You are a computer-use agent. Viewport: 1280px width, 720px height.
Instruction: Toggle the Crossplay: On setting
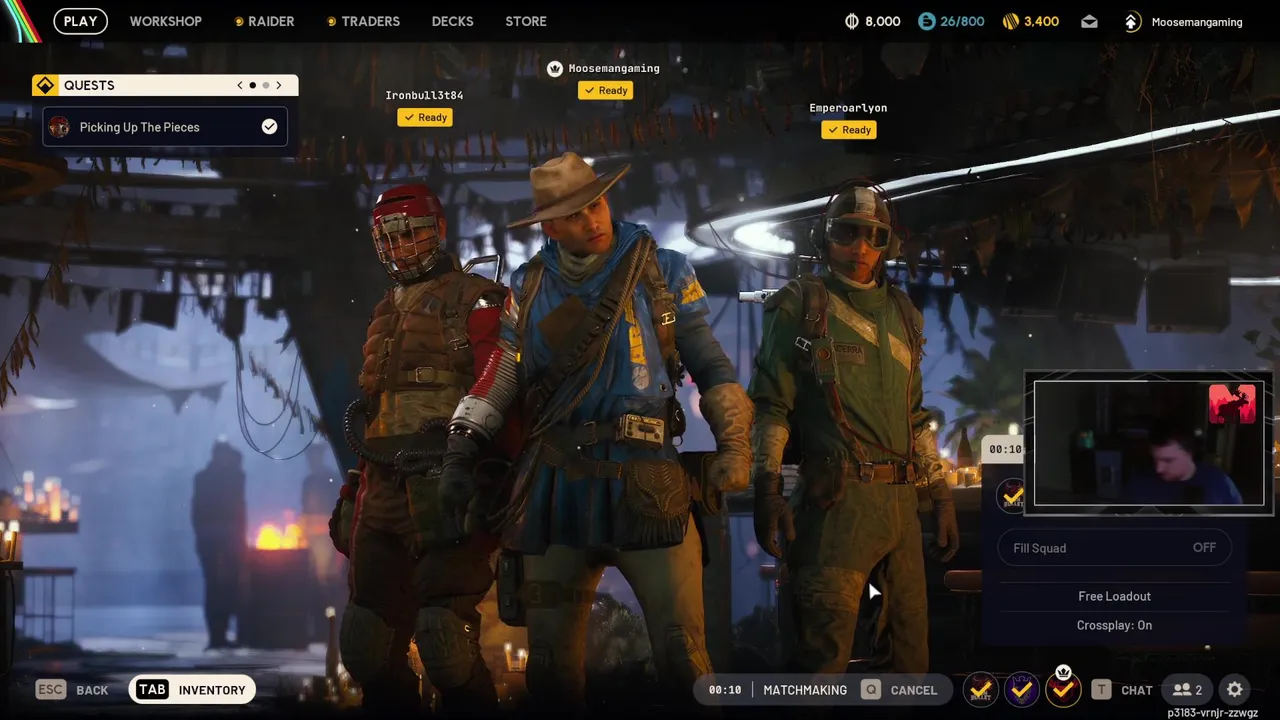click(x=1114, y=625)
